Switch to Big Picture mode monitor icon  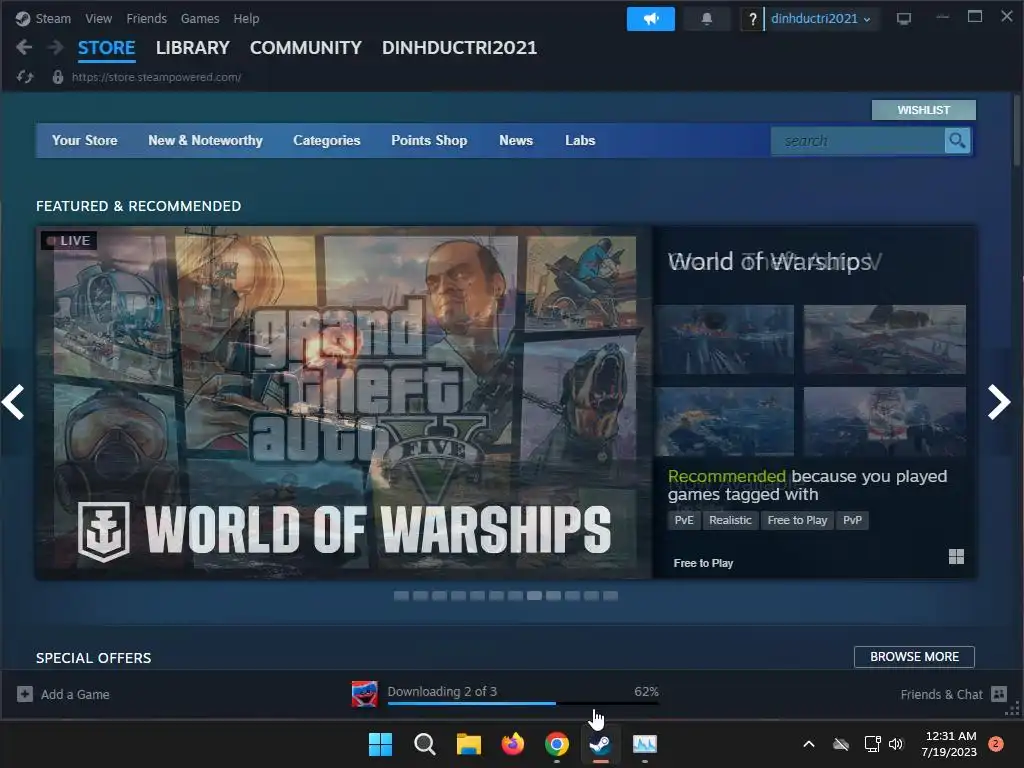click(x=904, y=19)
